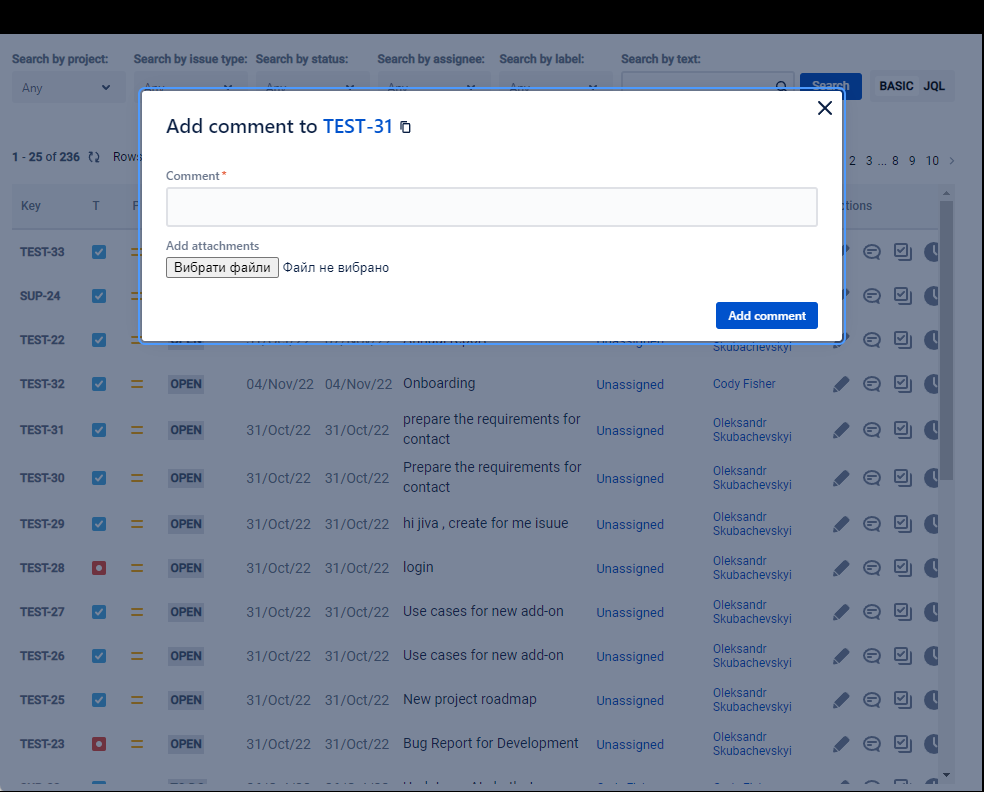Click medium priority icon in TEST-27 row
The image size is (984, 792).
(137, 612)
